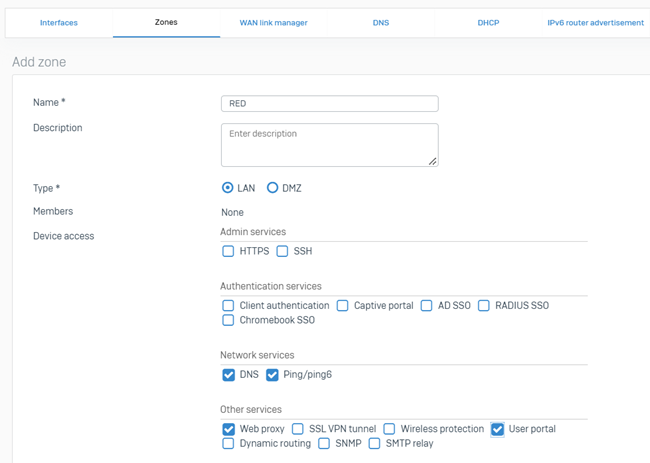
Task: Uncheck the DNS network service
Action: coord(228,375)
